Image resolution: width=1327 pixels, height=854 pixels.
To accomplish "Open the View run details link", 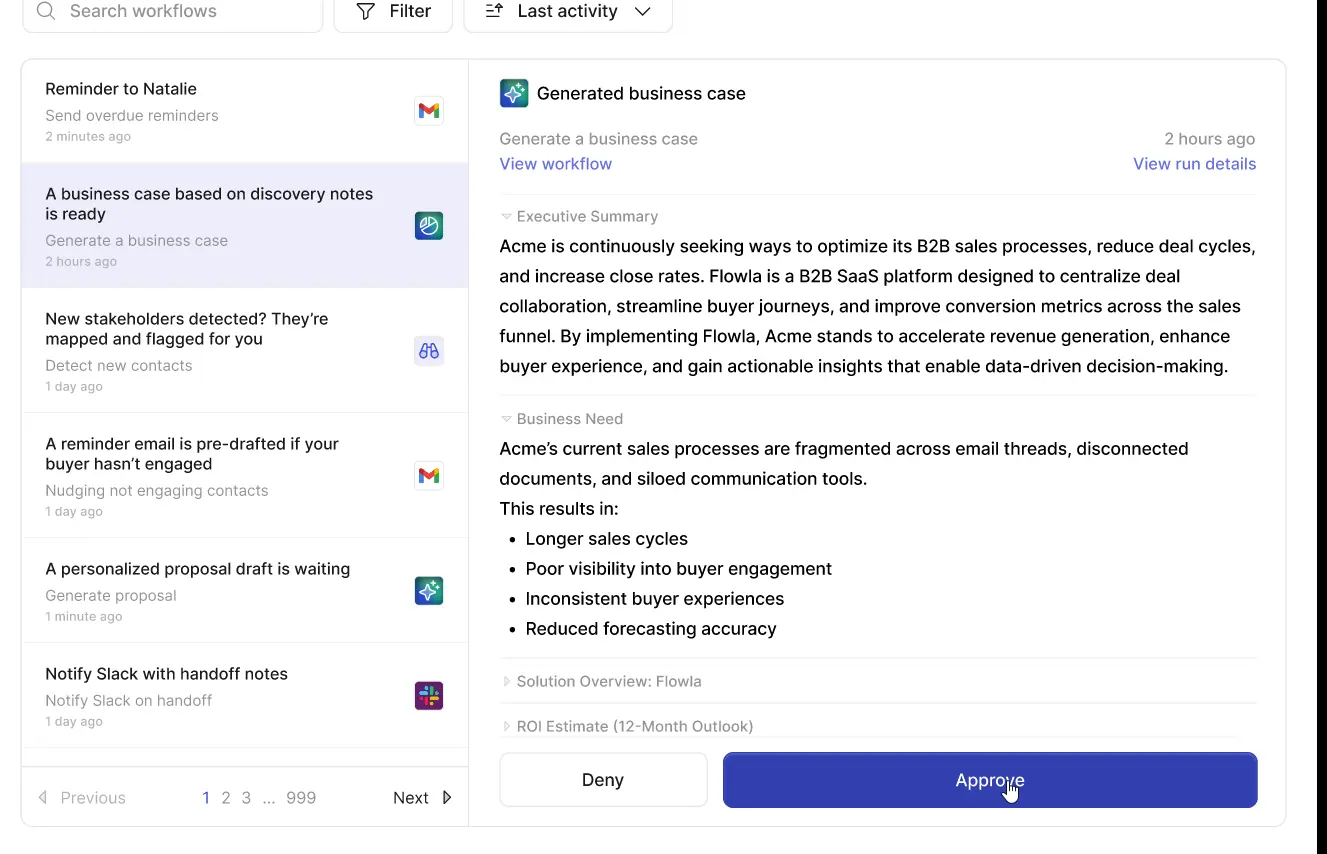I will pos(1194,164).
